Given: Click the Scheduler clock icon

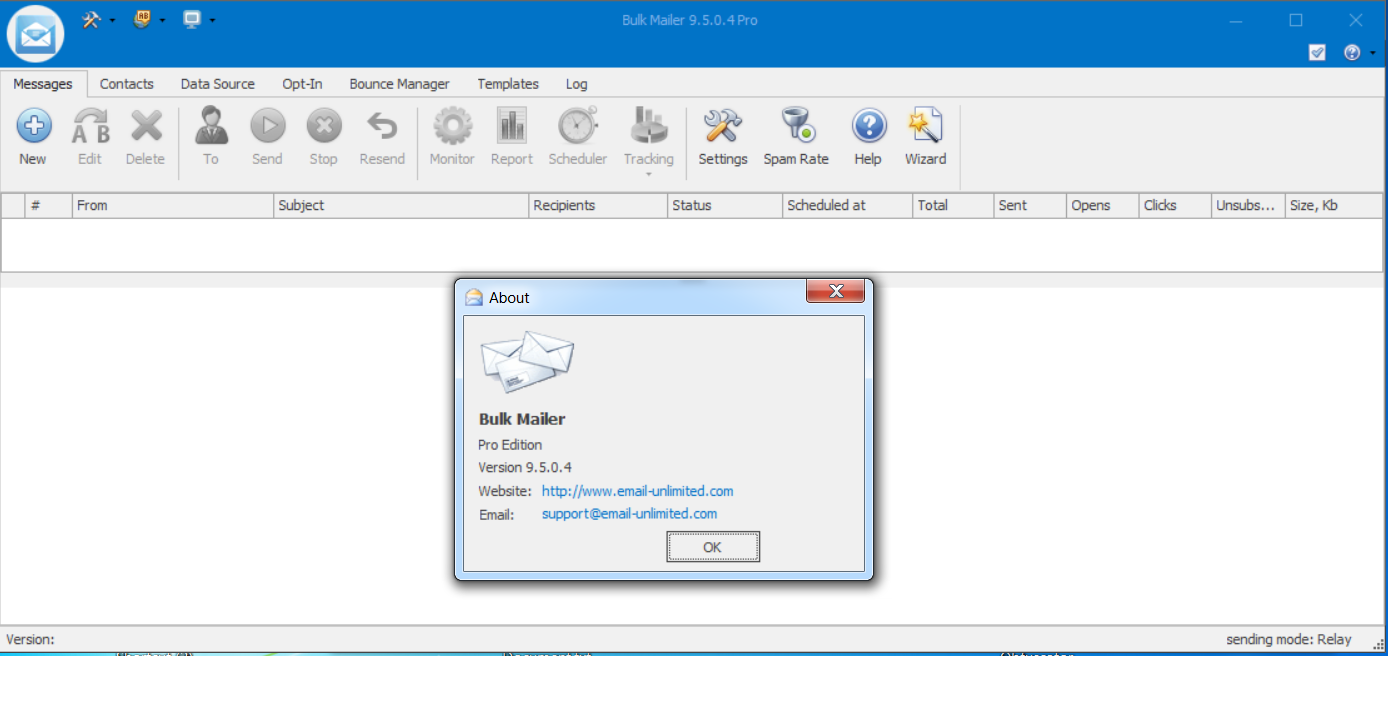Looking at the screenshot, I should tap(577, 127).
